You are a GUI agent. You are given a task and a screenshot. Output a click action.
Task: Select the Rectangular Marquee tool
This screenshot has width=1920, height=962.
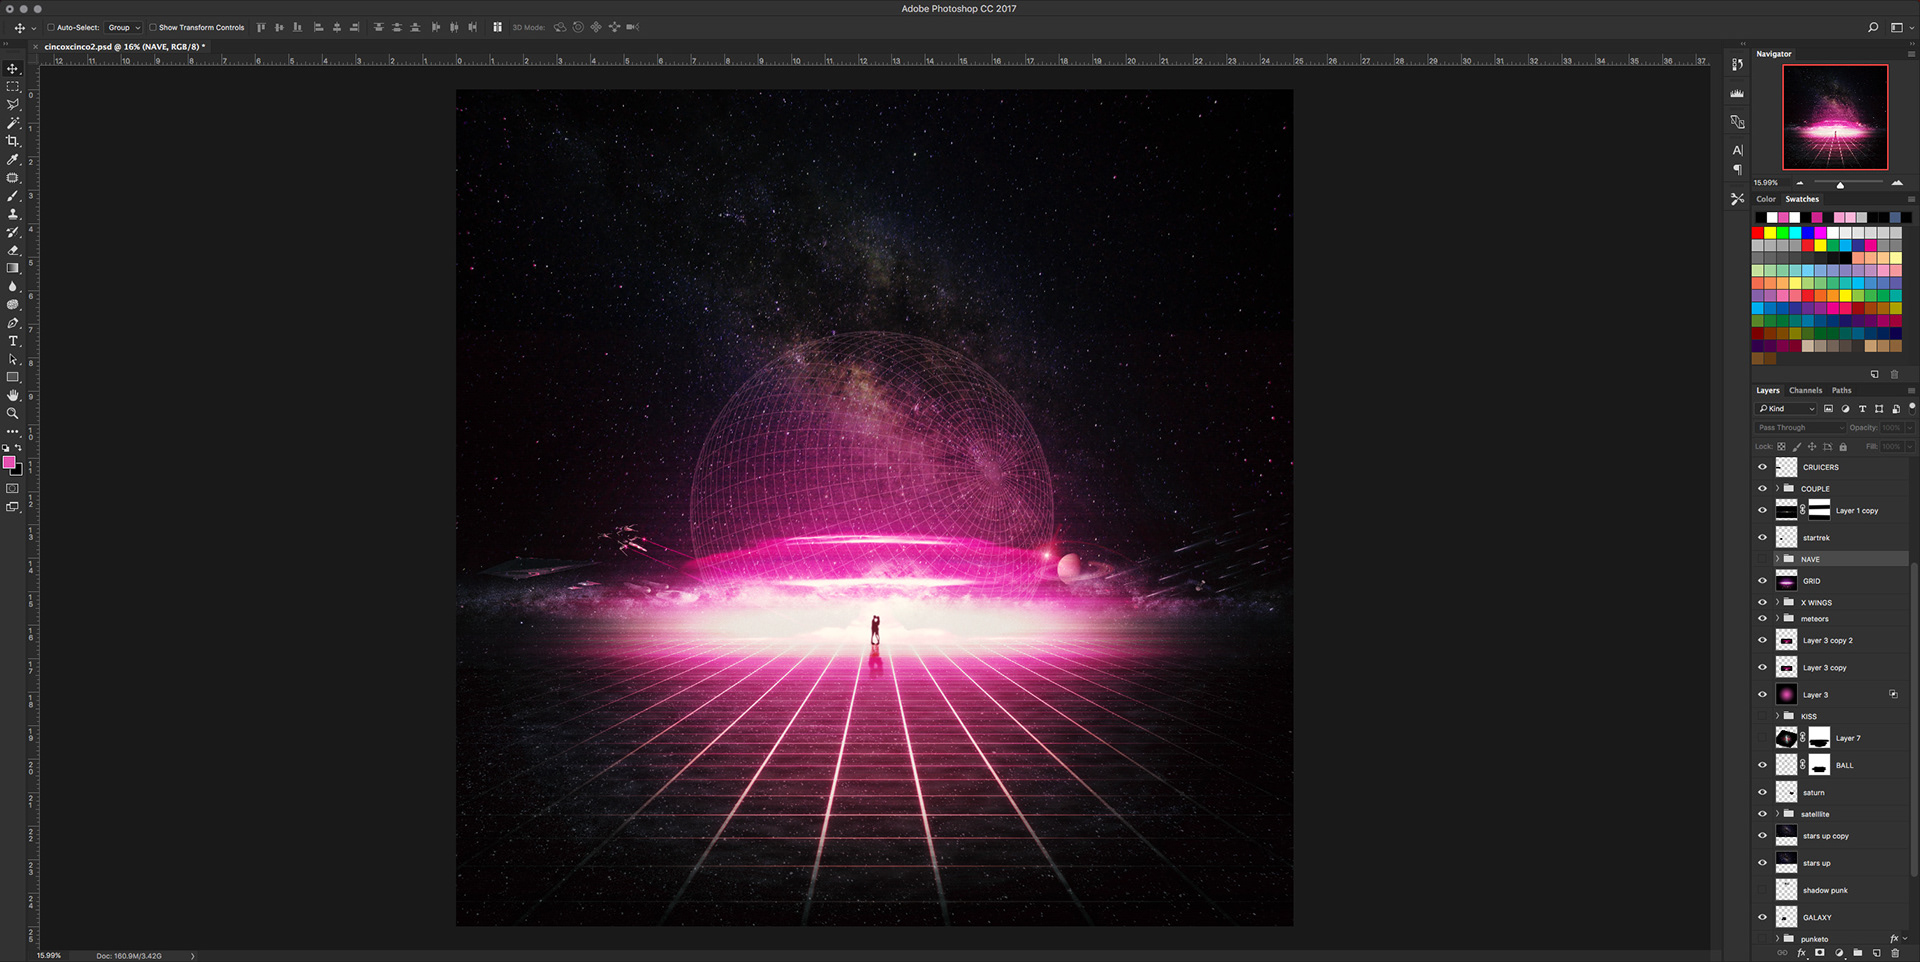(13, 87)
